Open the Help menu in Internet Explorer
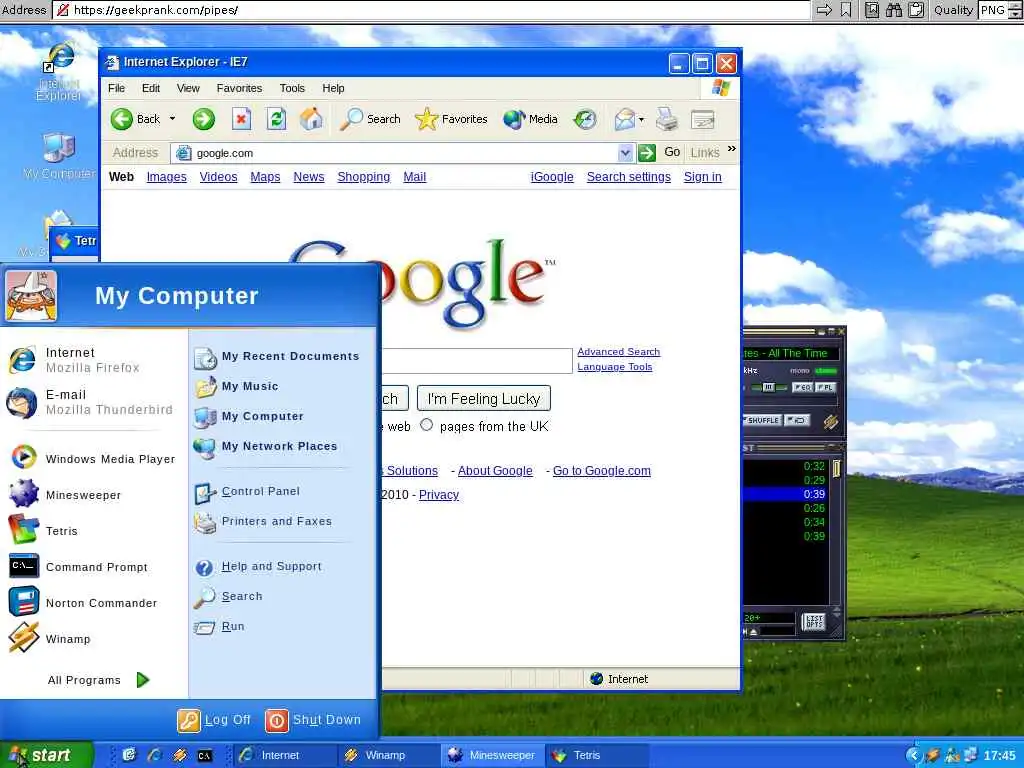1024x768 pixels. point(333,88)
